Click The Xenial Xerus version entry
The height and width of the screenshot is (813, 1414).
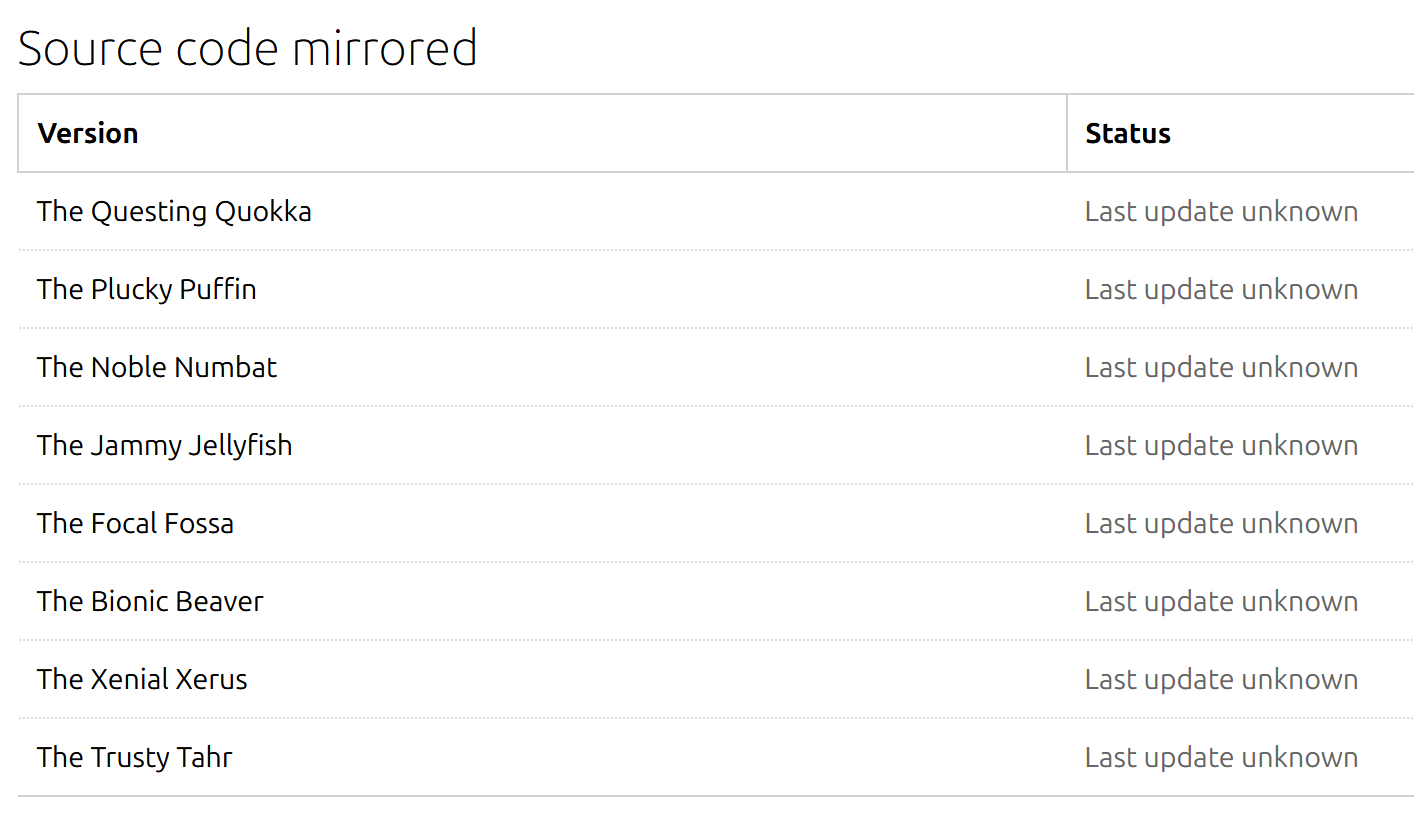point(143,679)
